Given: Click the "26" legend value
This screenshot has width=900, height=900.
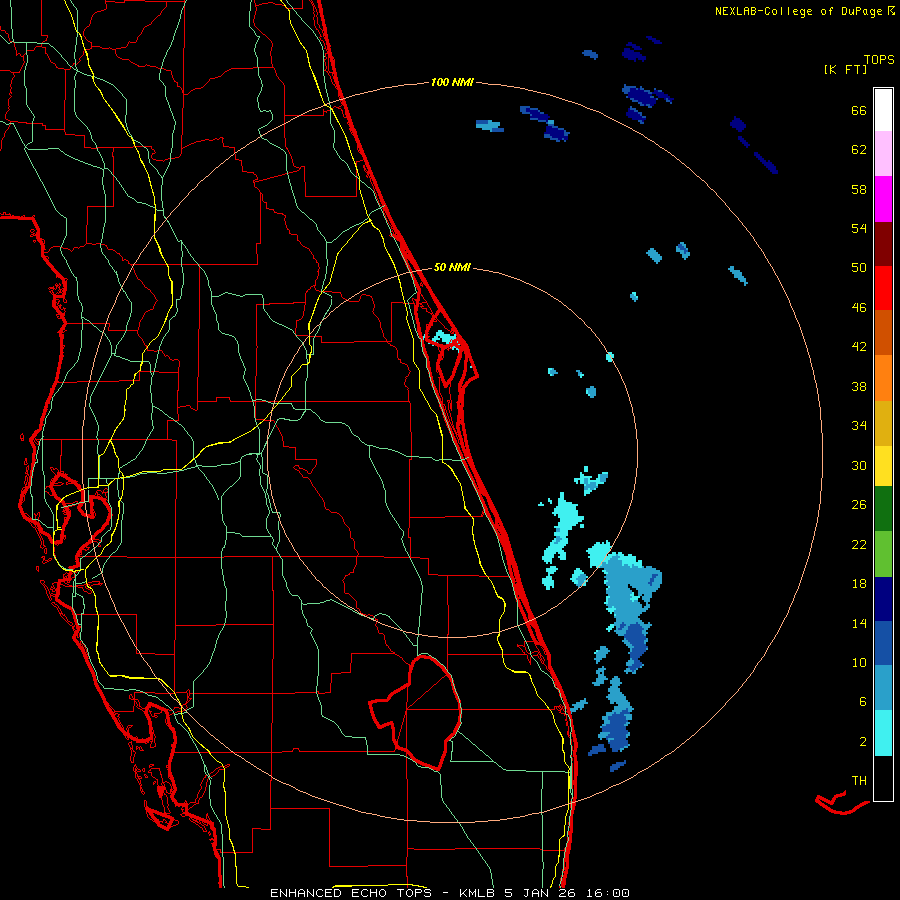Looking at the screenshot, I should coord(859,505).
